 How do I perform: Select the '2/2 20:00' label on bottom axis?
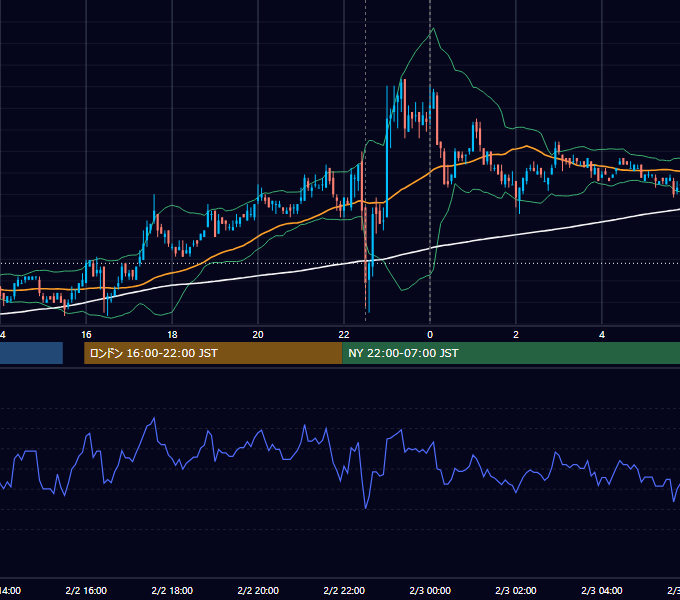258,590
